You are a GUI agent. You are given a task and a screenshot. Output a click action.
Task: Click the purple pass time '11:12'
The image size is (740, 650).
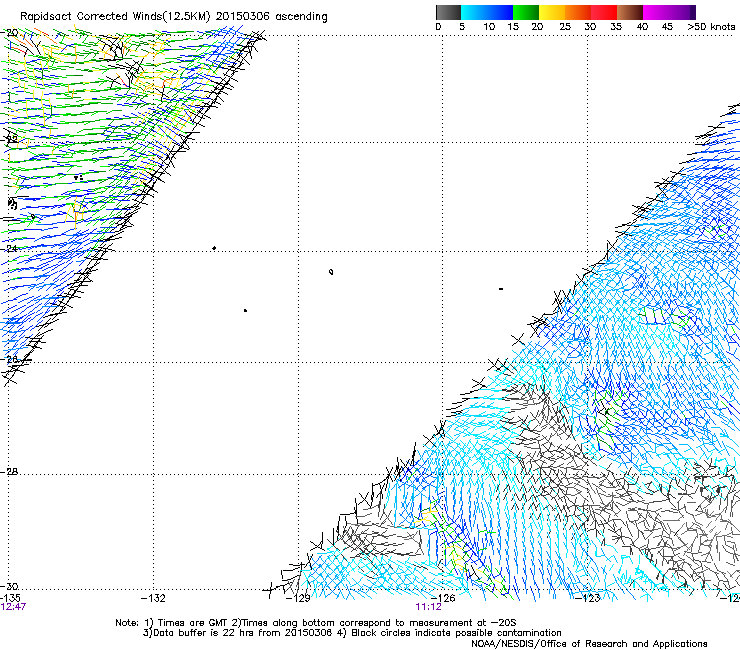click(429, 607)
